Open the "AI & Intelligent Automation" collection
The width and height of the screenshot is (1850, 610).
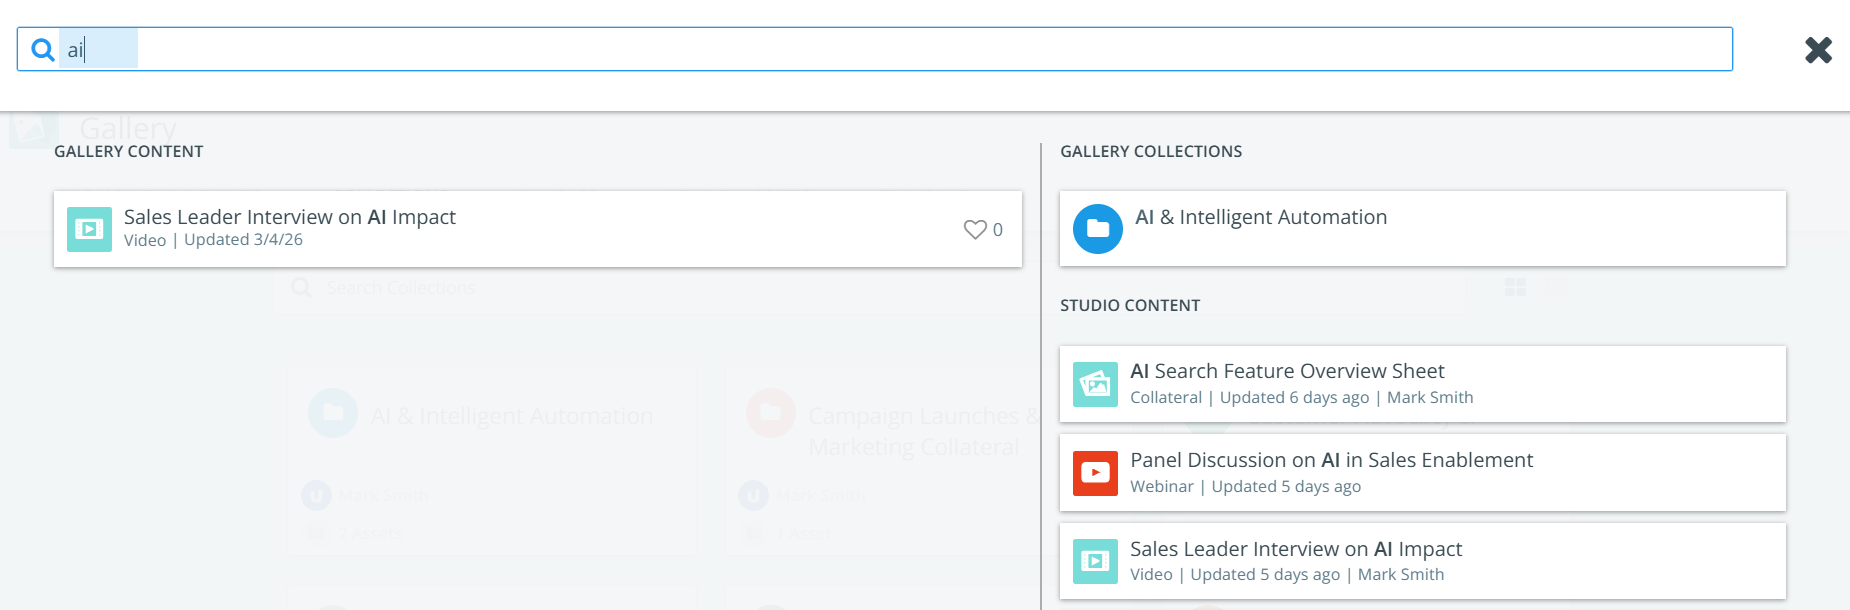coord(1260,217)
